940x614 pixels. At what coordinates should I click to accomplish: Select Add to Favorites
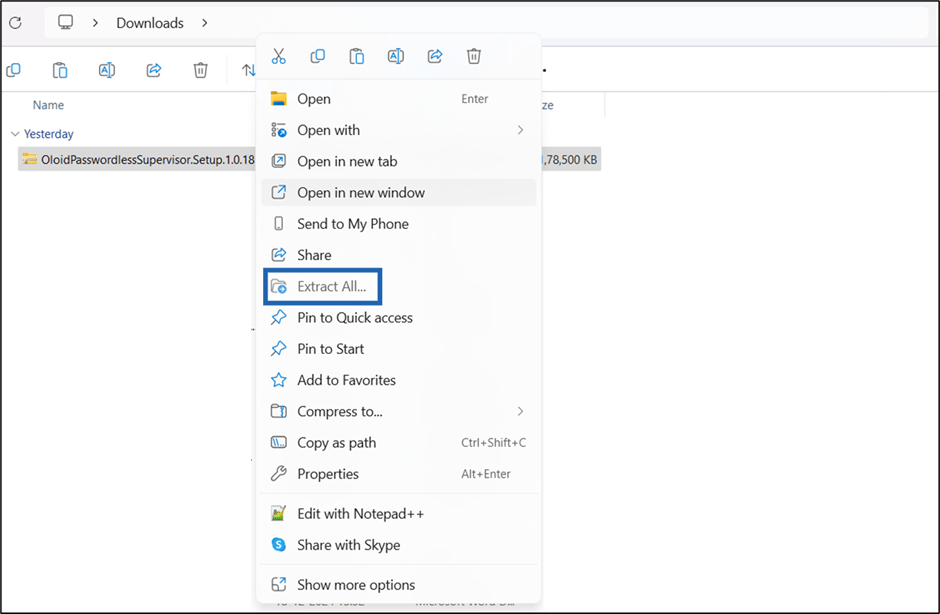399,380
